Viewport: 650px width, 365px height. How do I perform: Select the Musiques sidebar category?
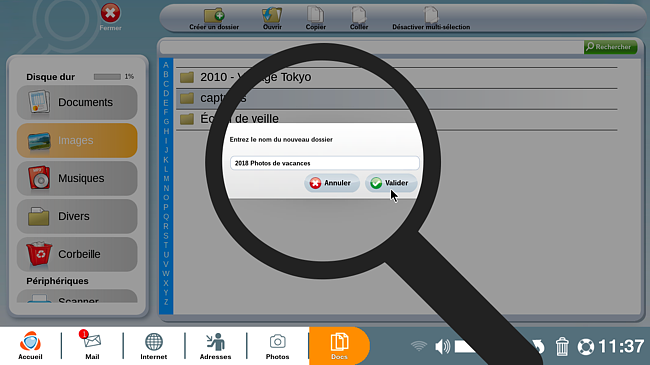[77, 178]
